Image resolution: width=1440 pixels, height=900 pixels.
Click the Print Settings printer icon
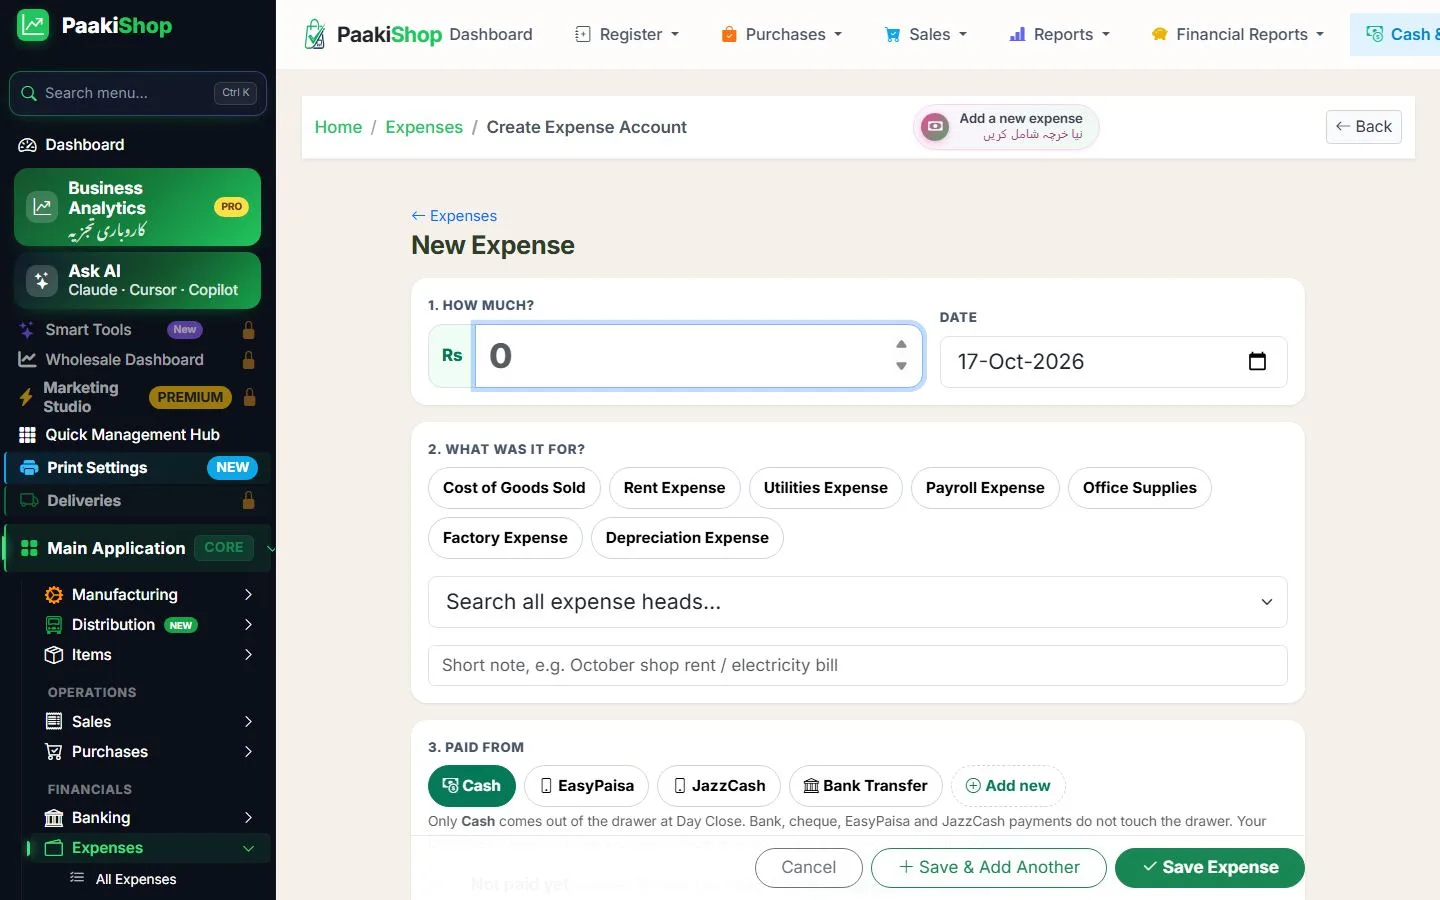click(x=29, y=468)
